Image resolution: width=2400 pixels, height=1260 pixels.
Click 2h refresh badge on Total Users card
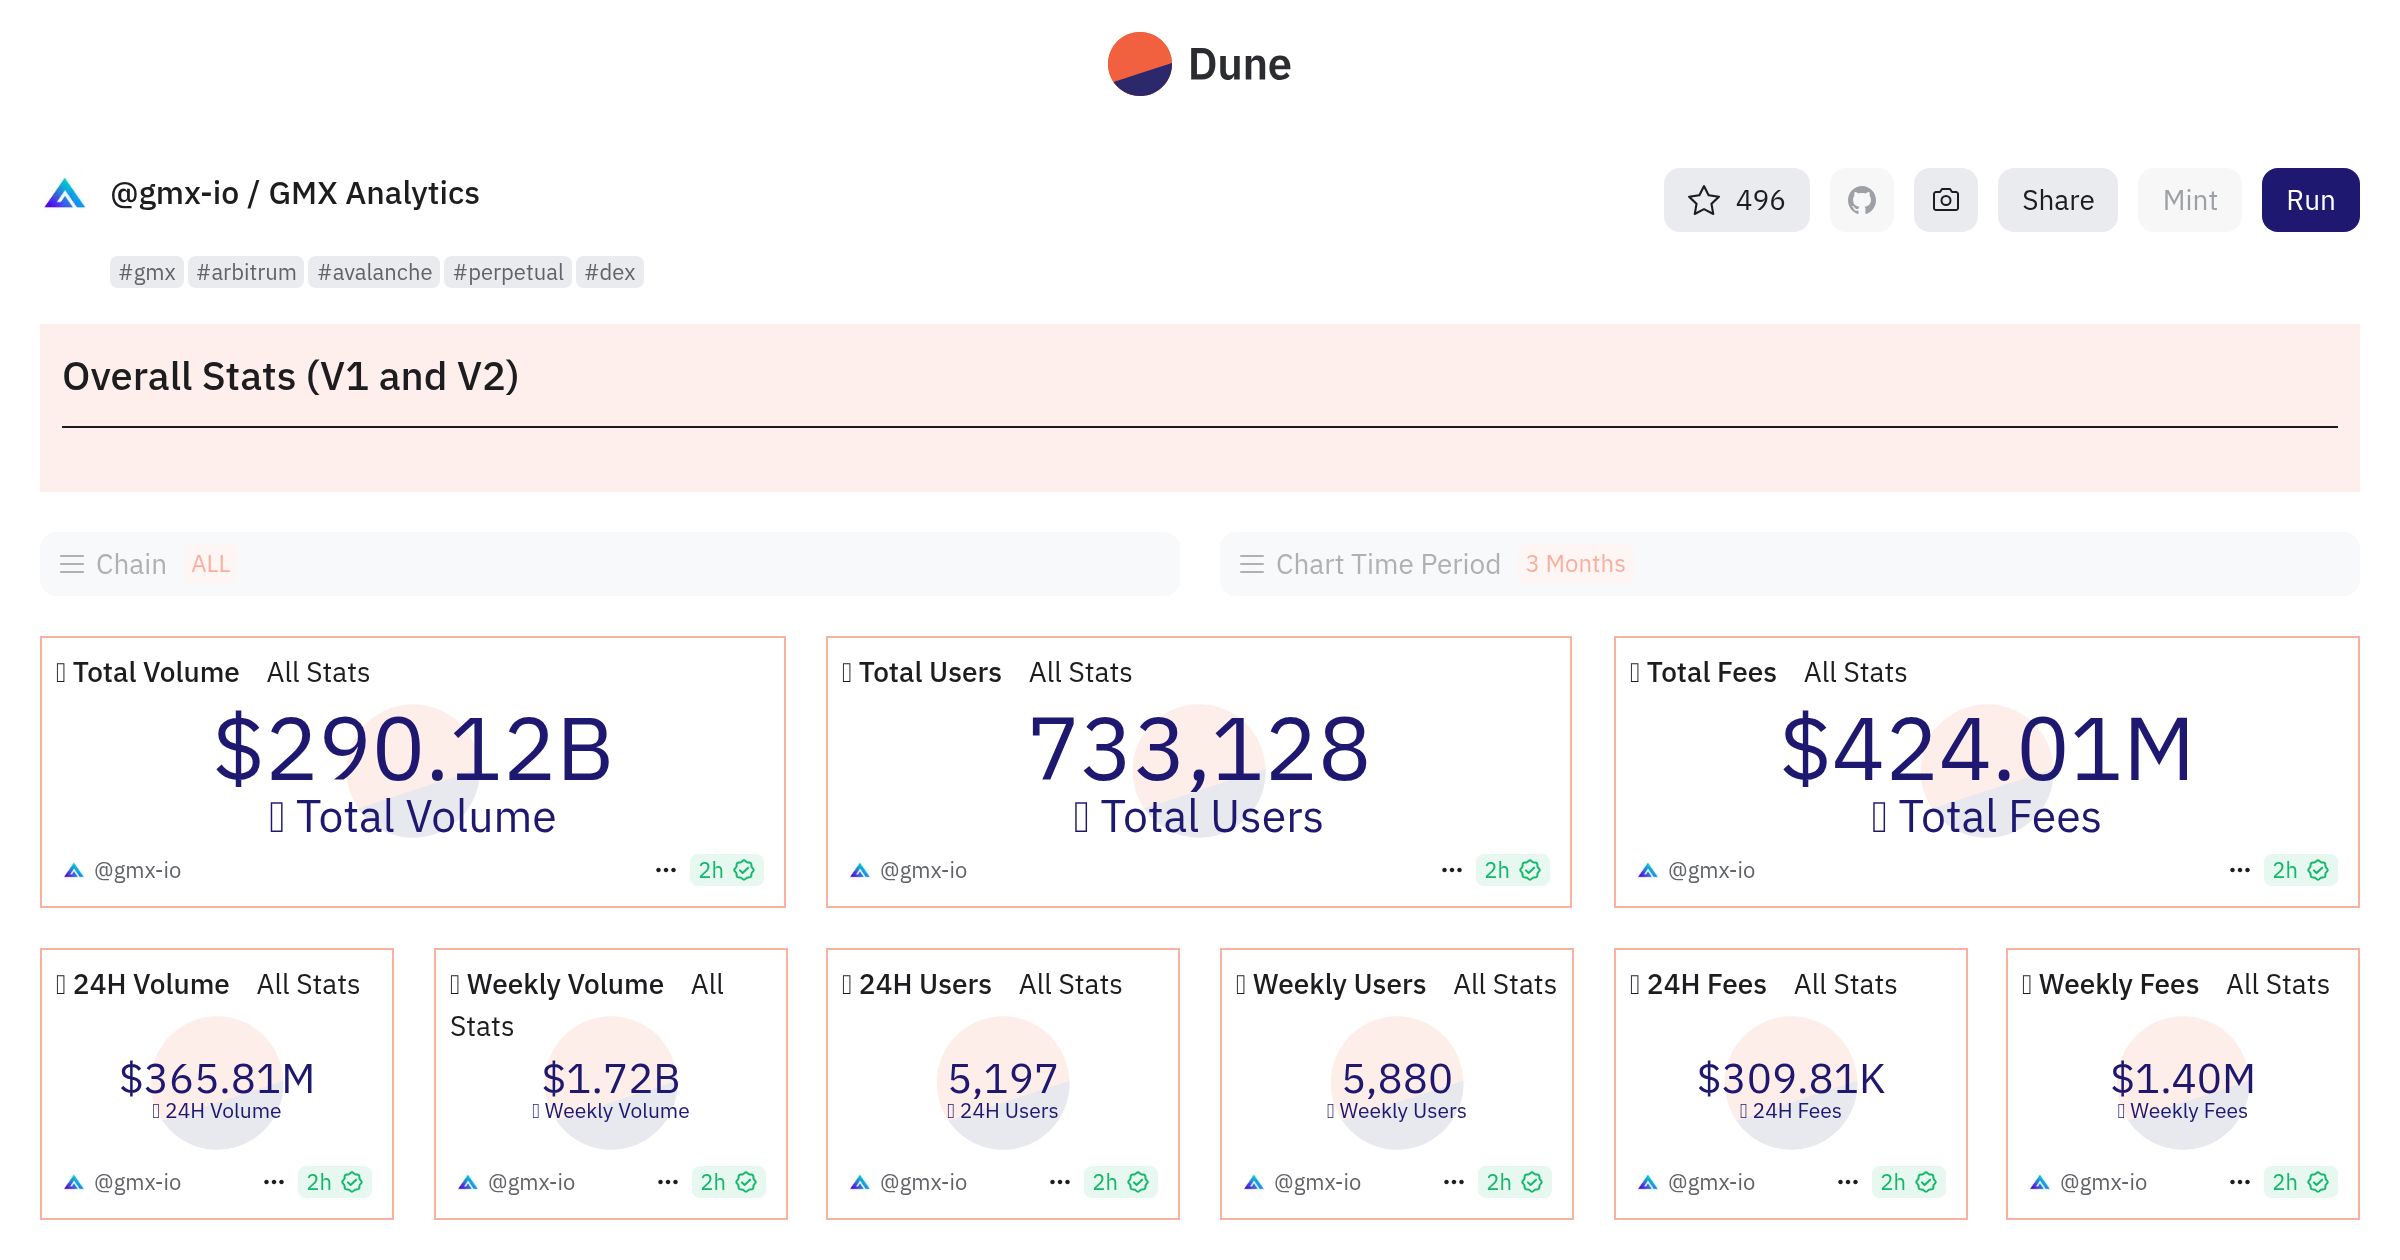click(1513, 870)
